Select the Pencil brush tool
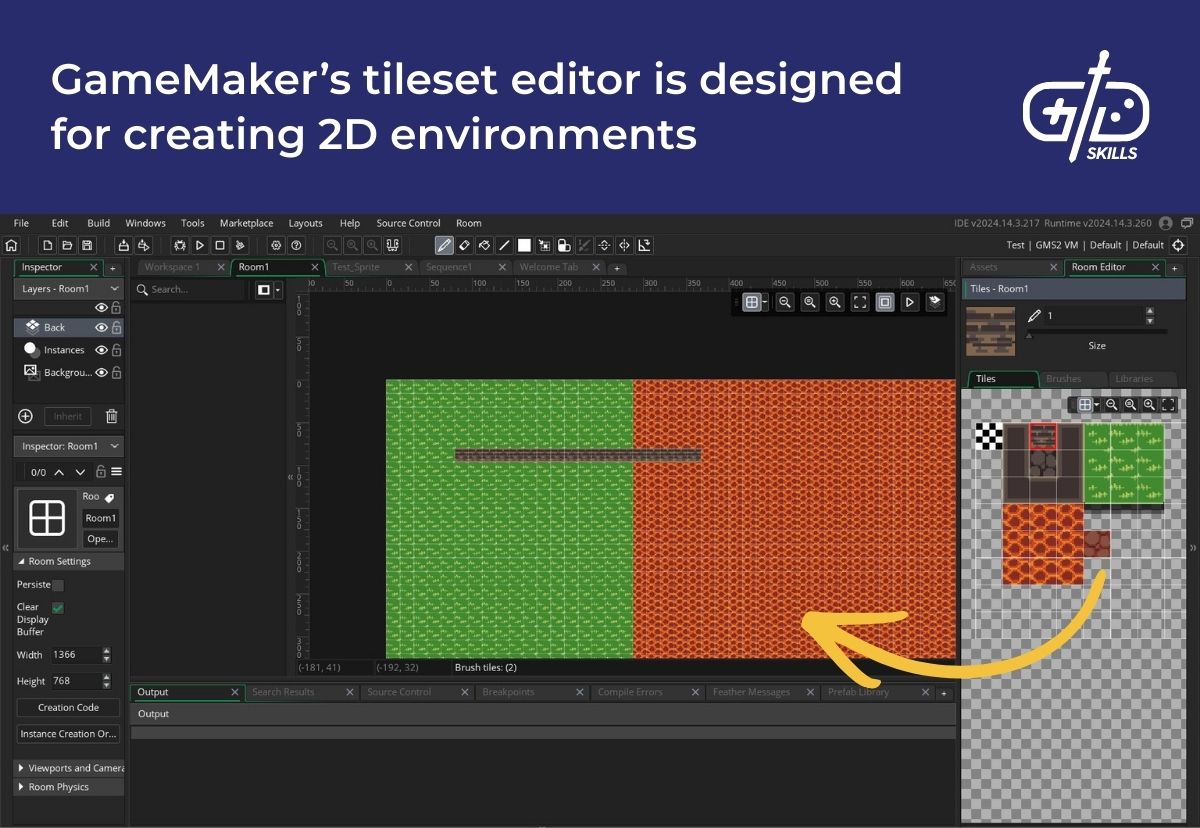This screenshot has height=828, width=1200. 444,244
